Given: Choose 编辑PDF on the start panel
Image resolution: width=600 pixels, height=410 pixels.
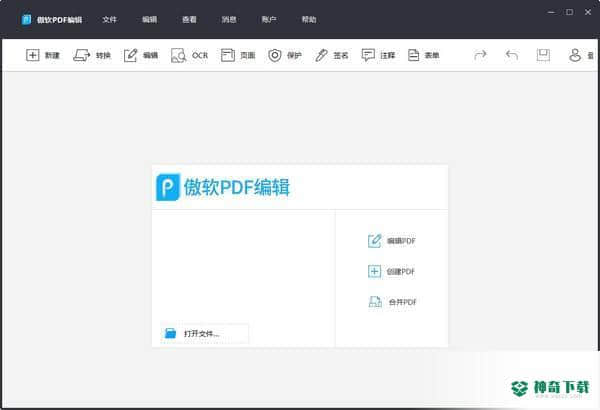Looking at the screenshot, I should pos(391,241).
